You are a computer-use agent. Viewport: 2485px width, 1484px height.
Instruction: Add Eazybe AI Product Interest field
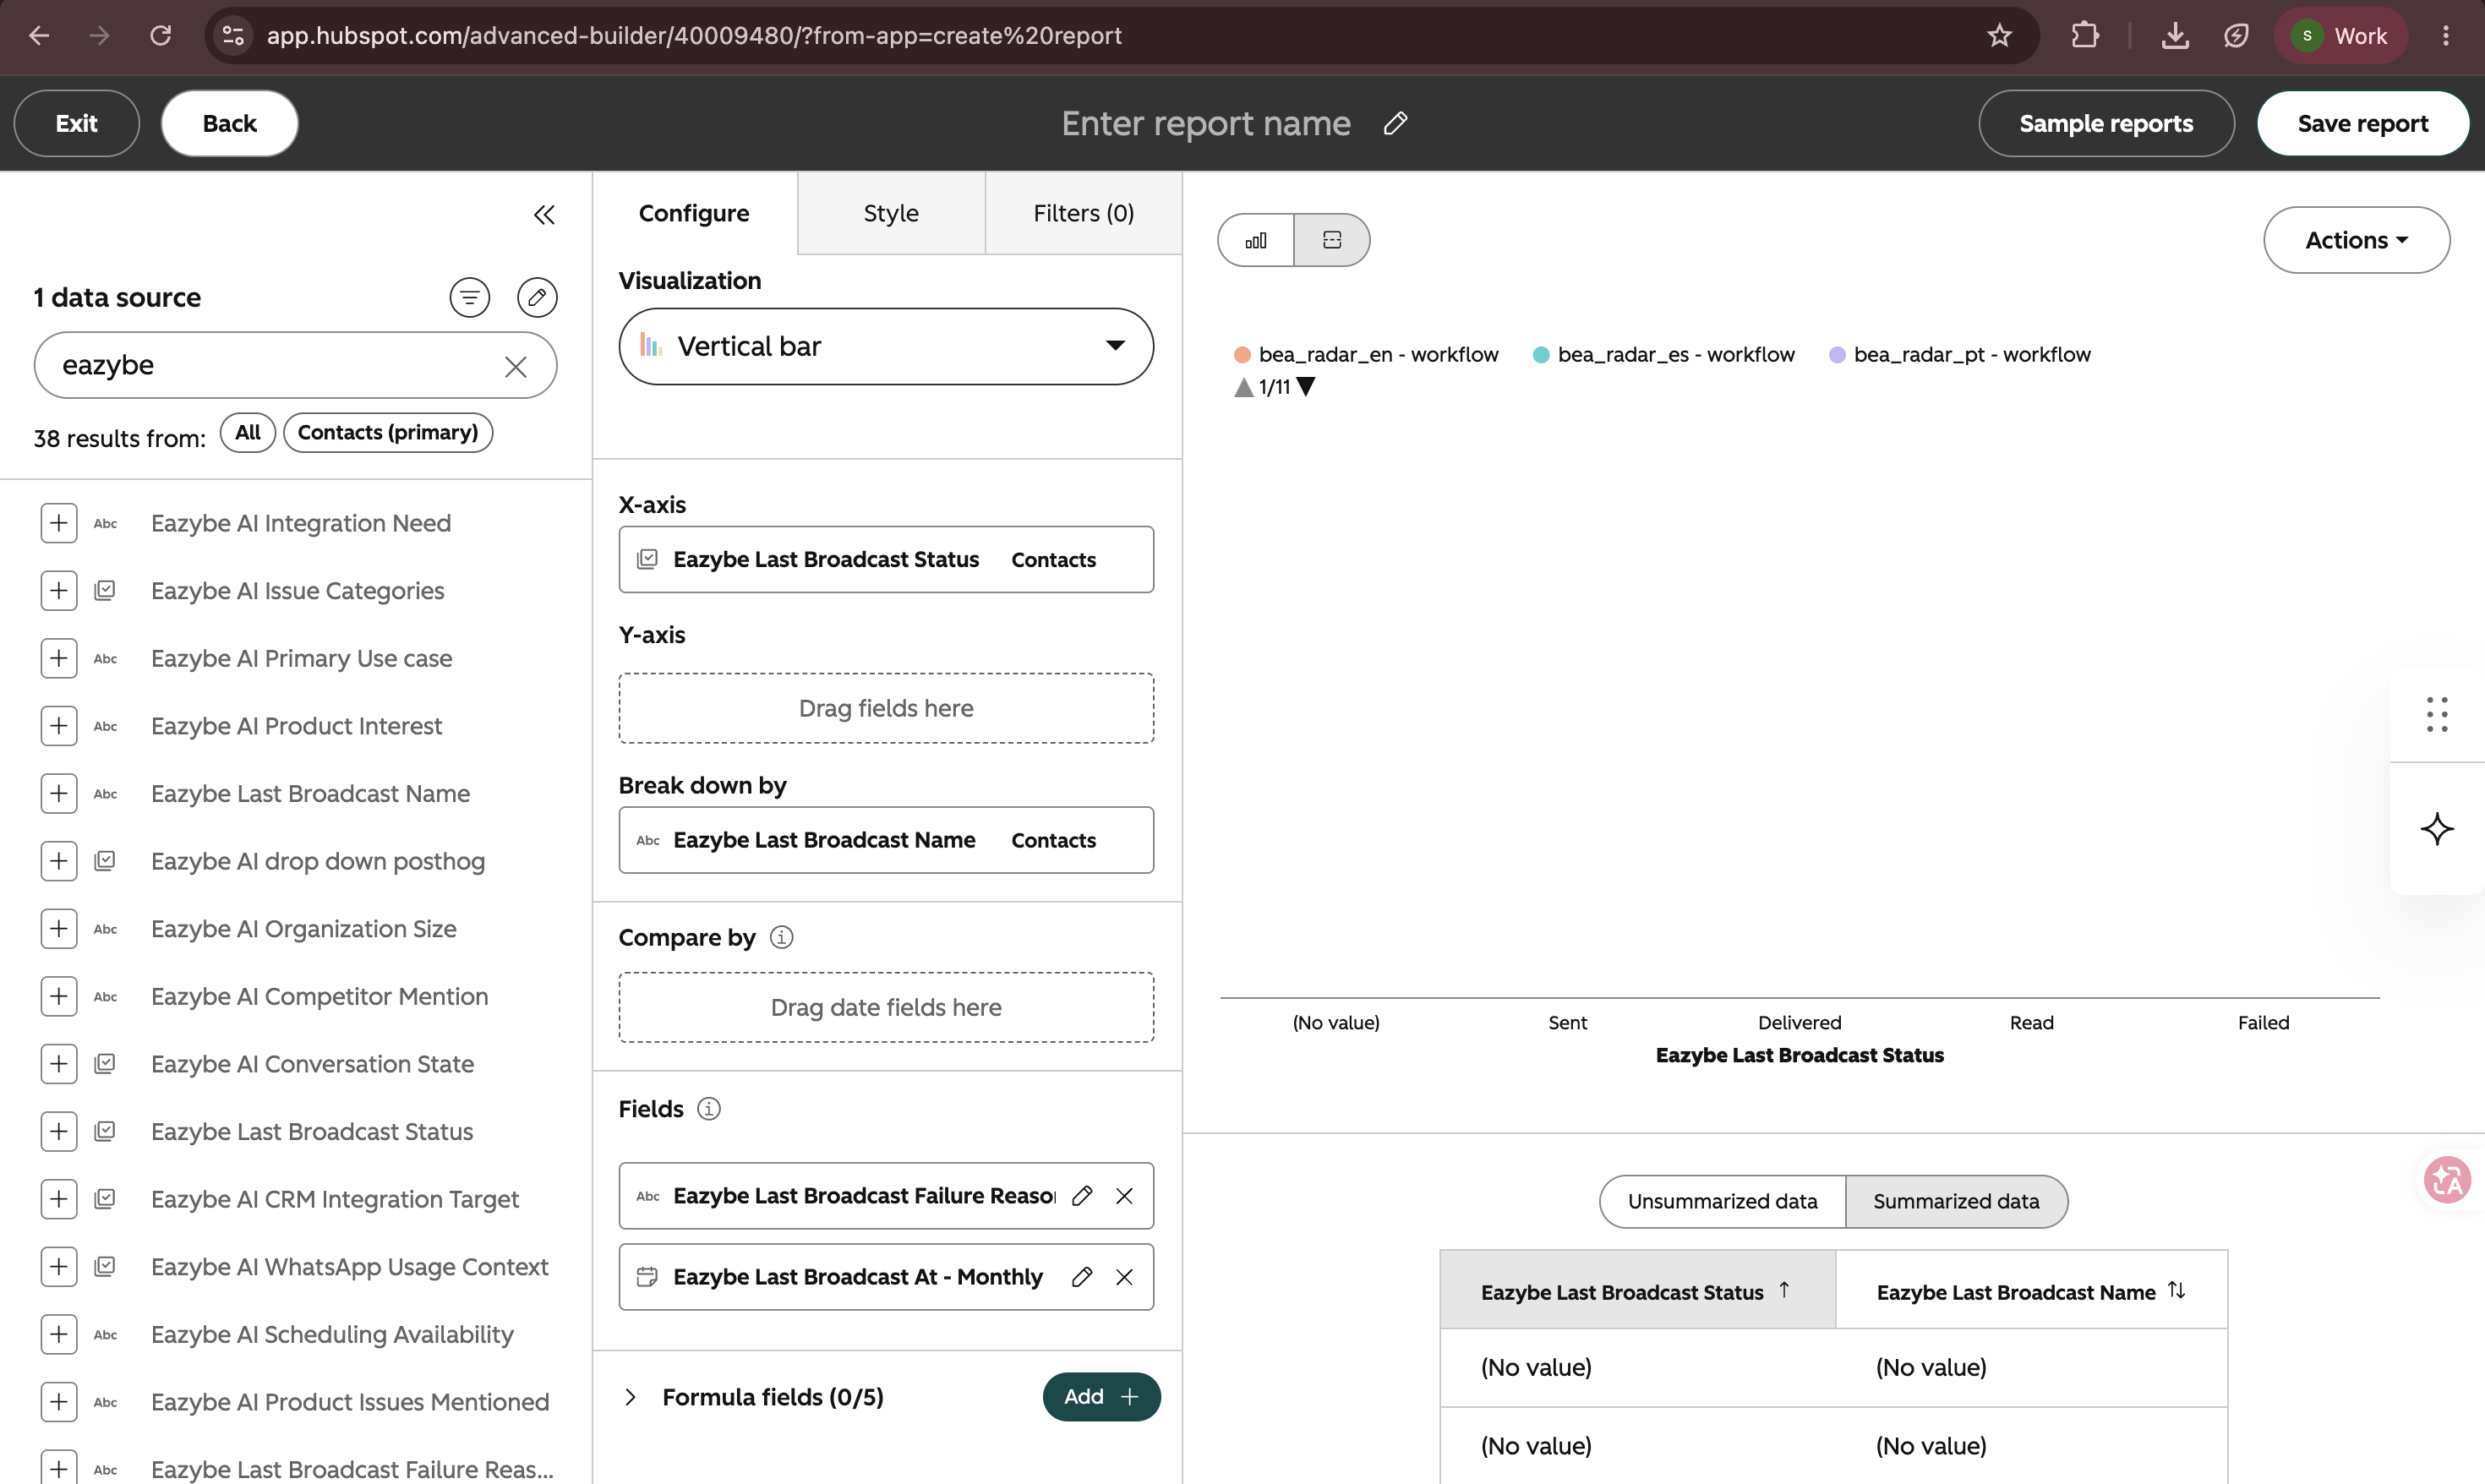(59, 726)
